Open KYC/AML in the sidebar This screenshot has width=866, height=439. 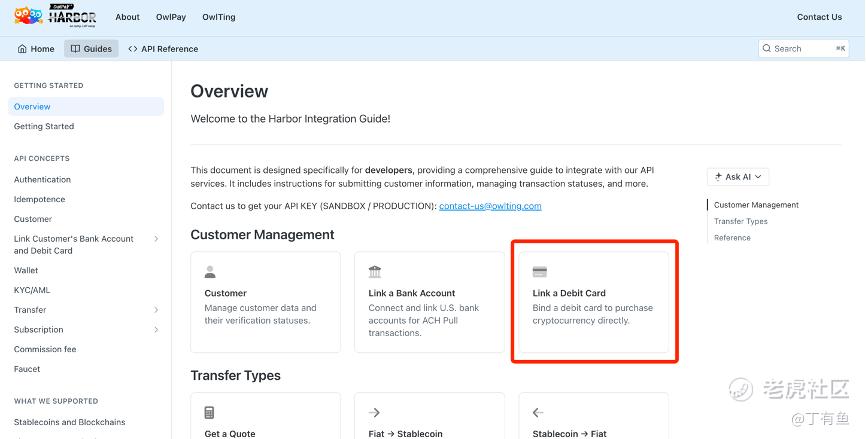tap(31, 290)
